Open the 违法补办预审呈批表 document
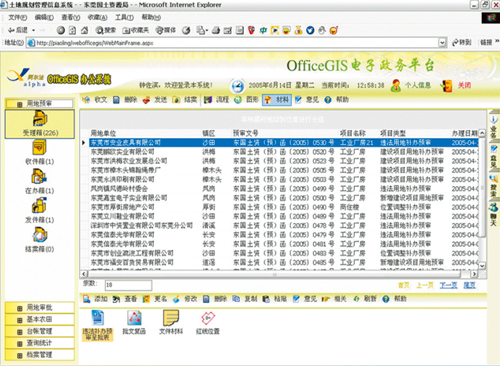This screenshot has width=500, height=366. (98, 325)
